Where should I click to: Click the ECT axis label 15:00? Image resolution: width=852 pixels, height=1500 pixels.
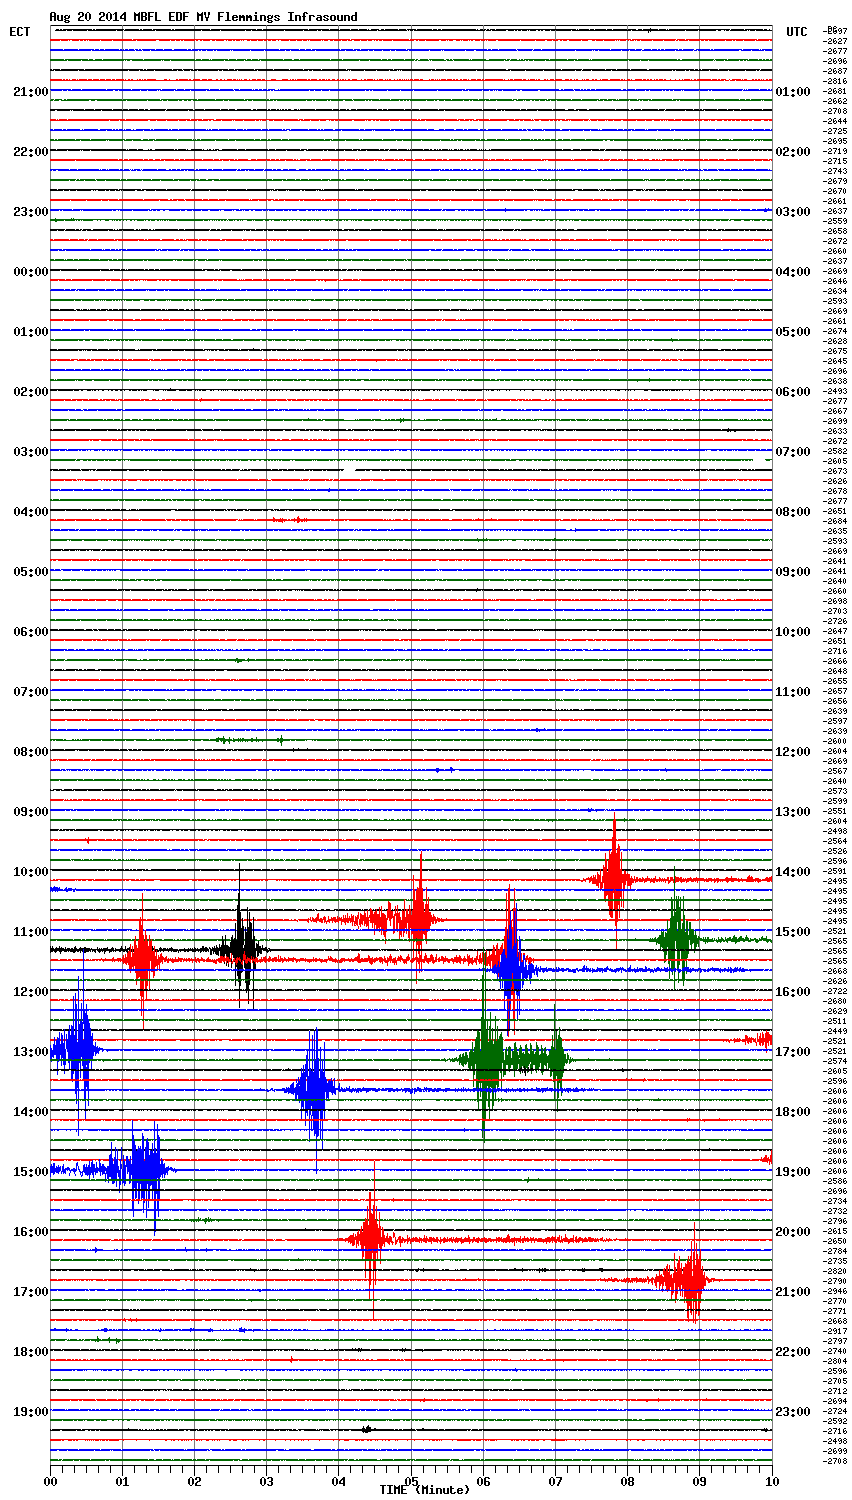click(30, 1172)
